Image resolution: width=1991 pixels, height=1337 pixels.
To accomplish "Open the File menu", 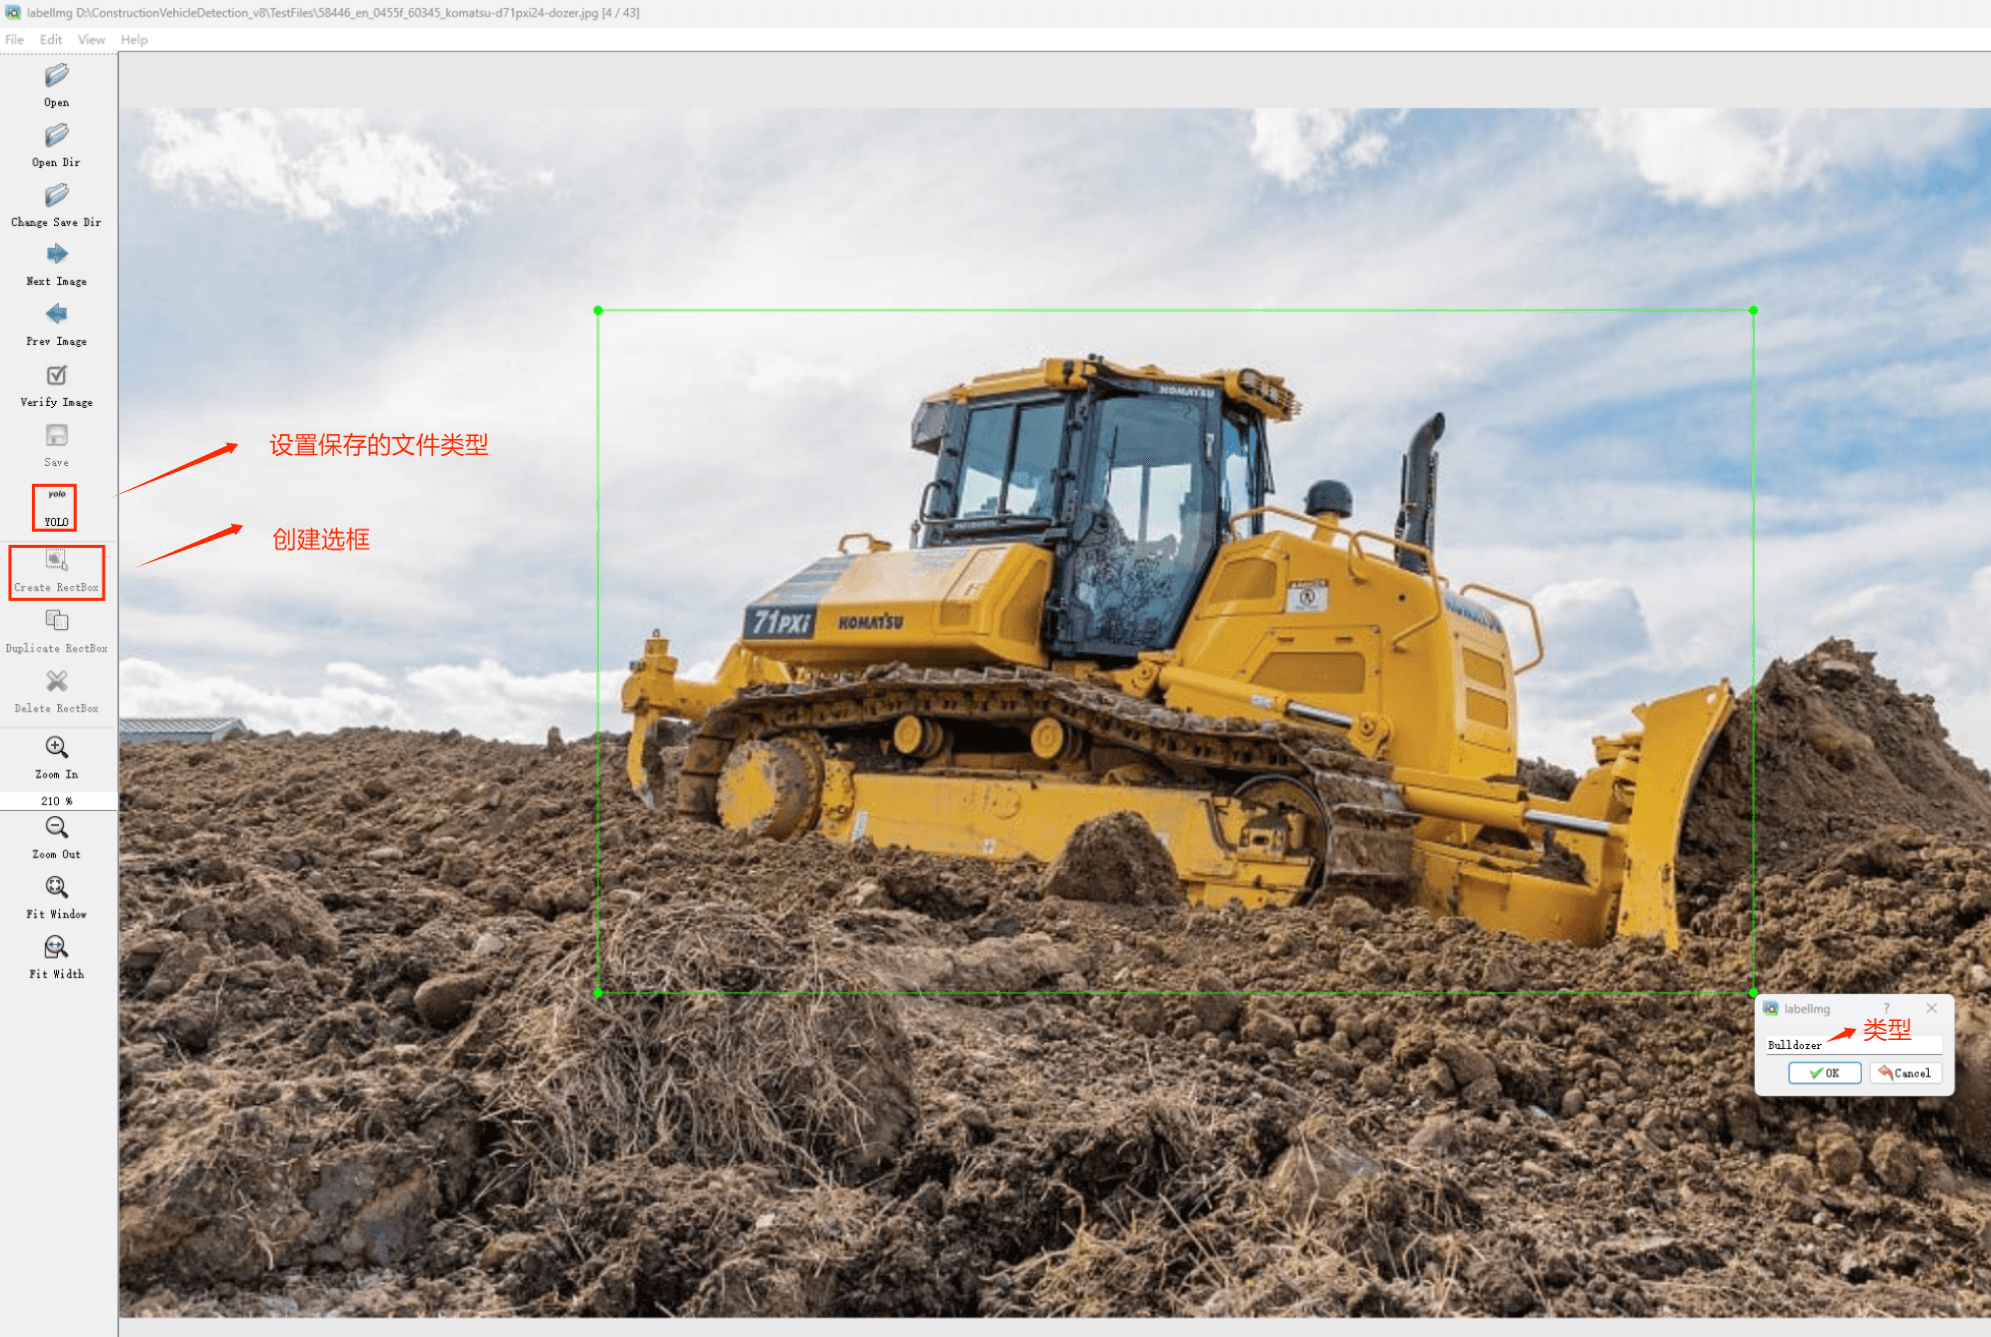I will pyautogui.click(x=14, y=40).
